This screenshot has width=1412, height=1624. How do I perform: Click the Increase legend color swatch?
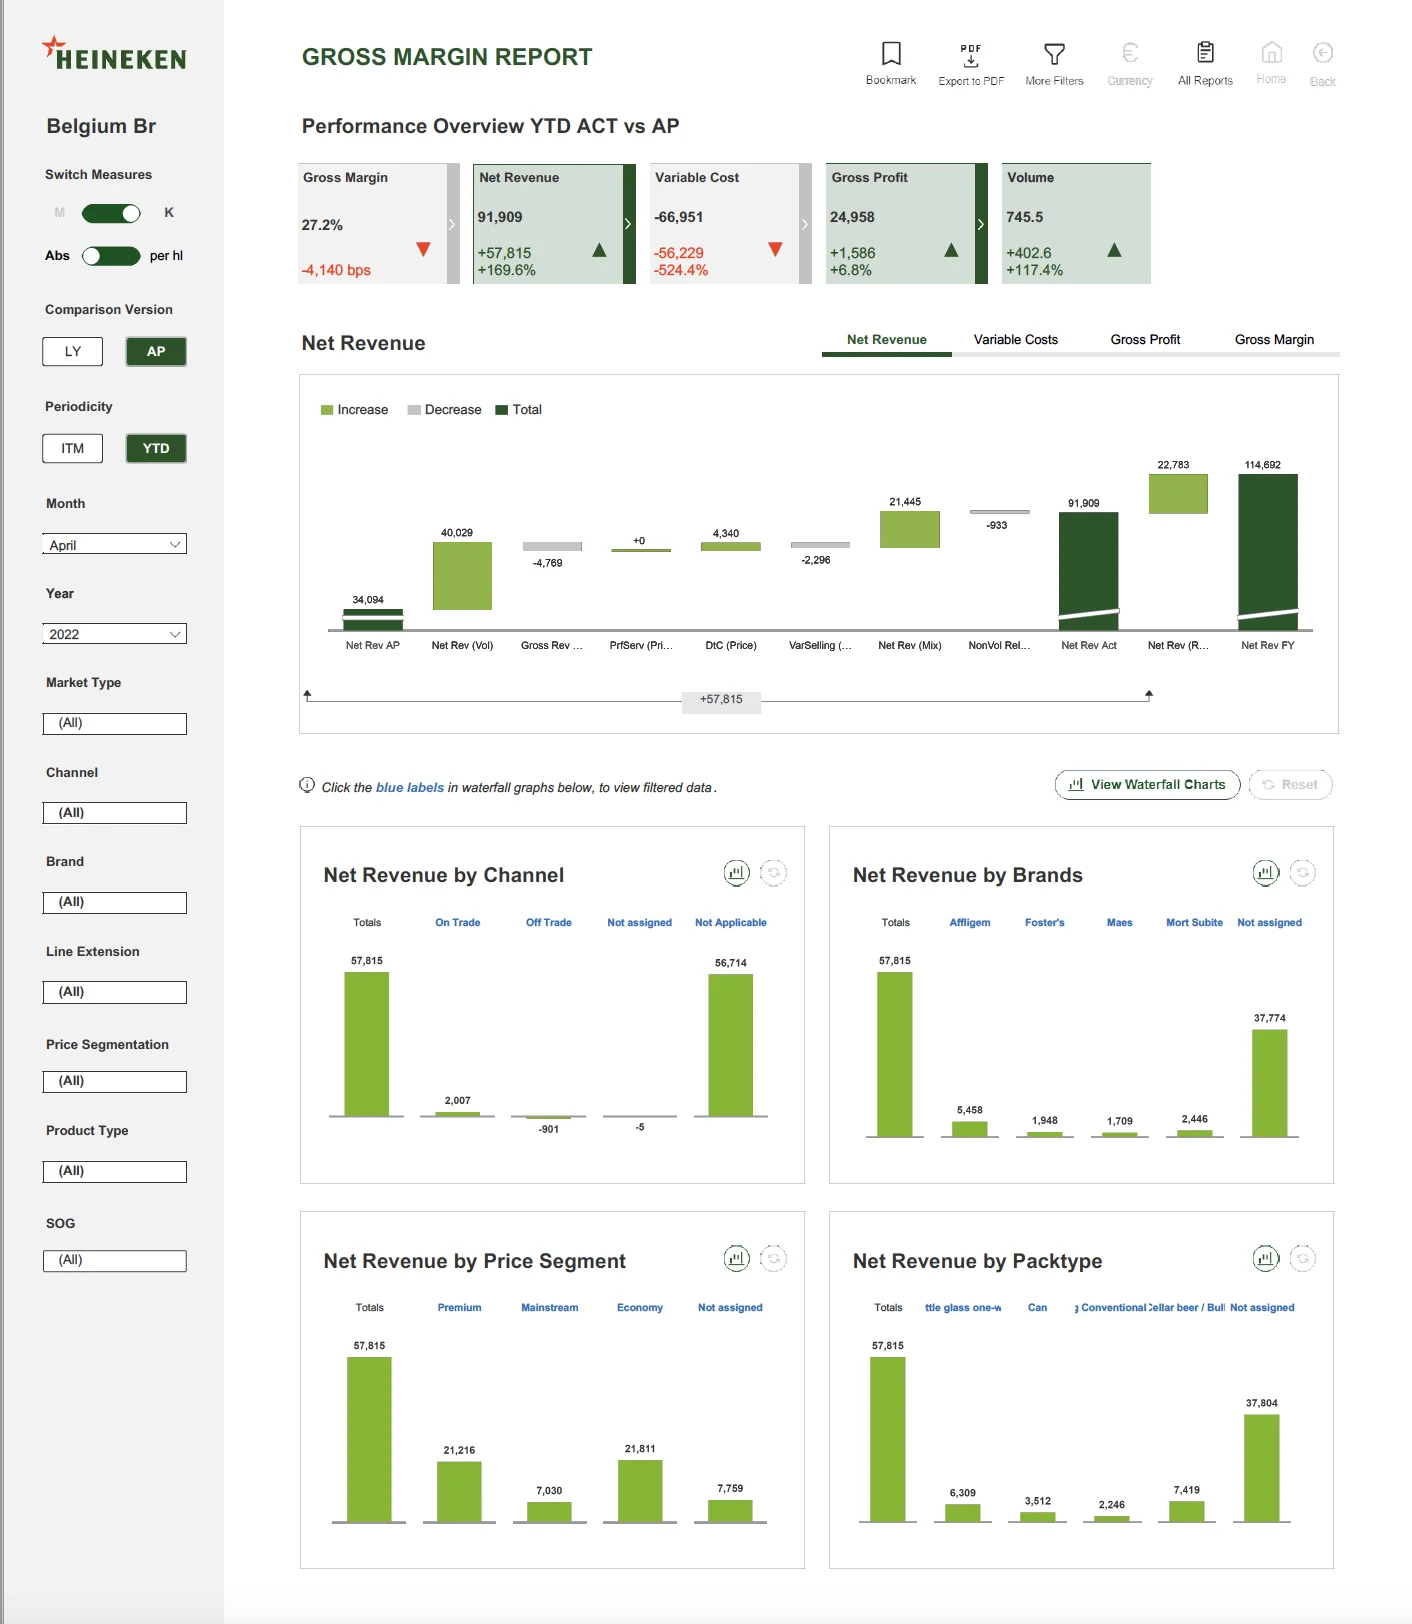(x=327, y=410)
